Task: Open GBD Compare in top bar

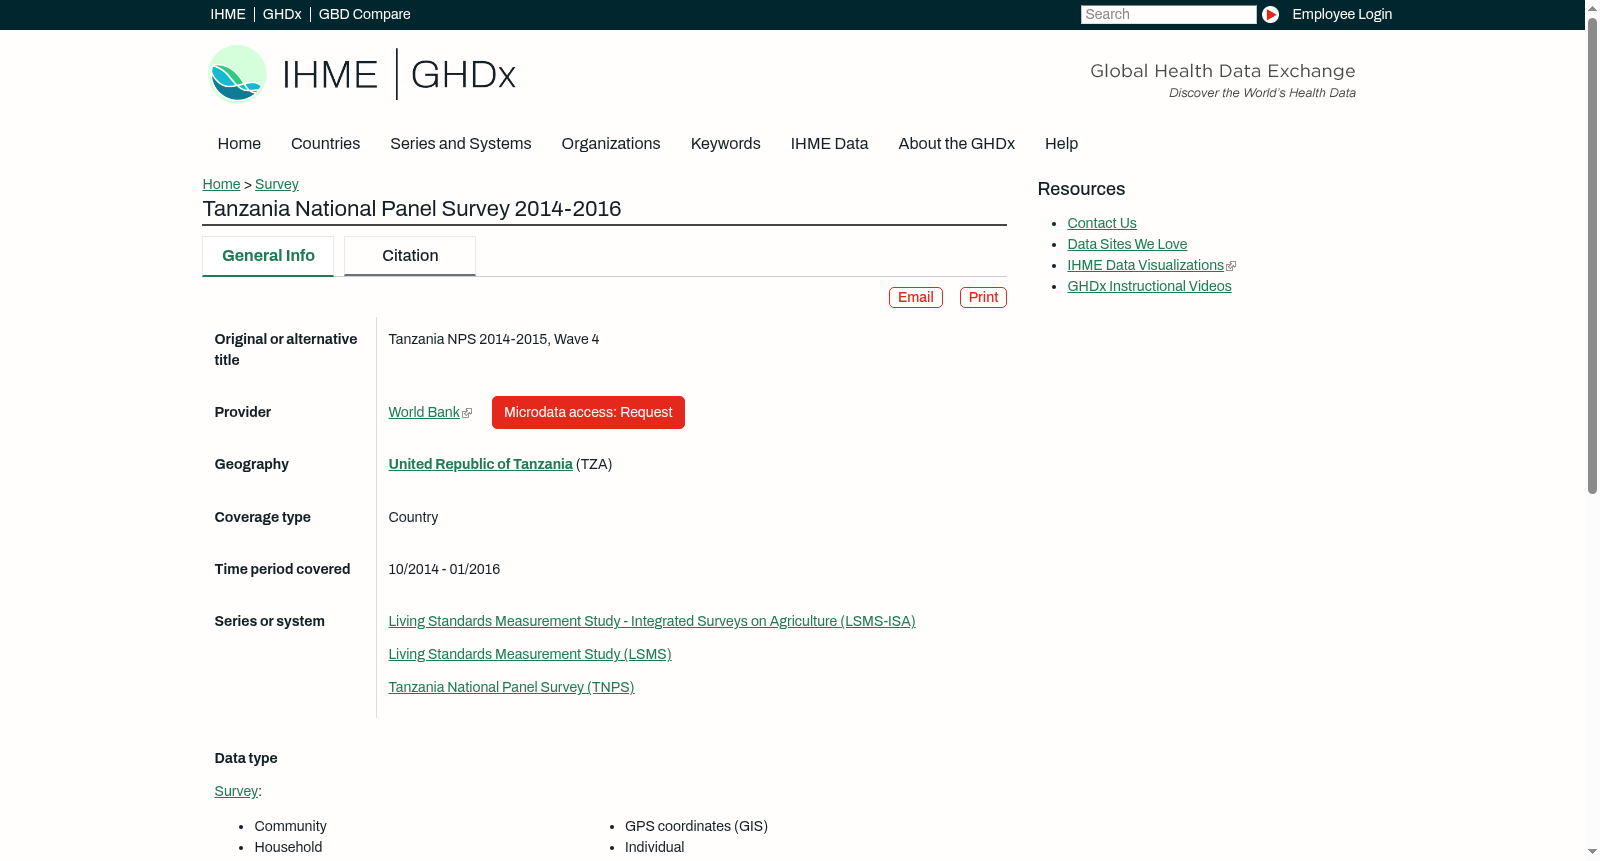Action: click(x=365, y=14)
